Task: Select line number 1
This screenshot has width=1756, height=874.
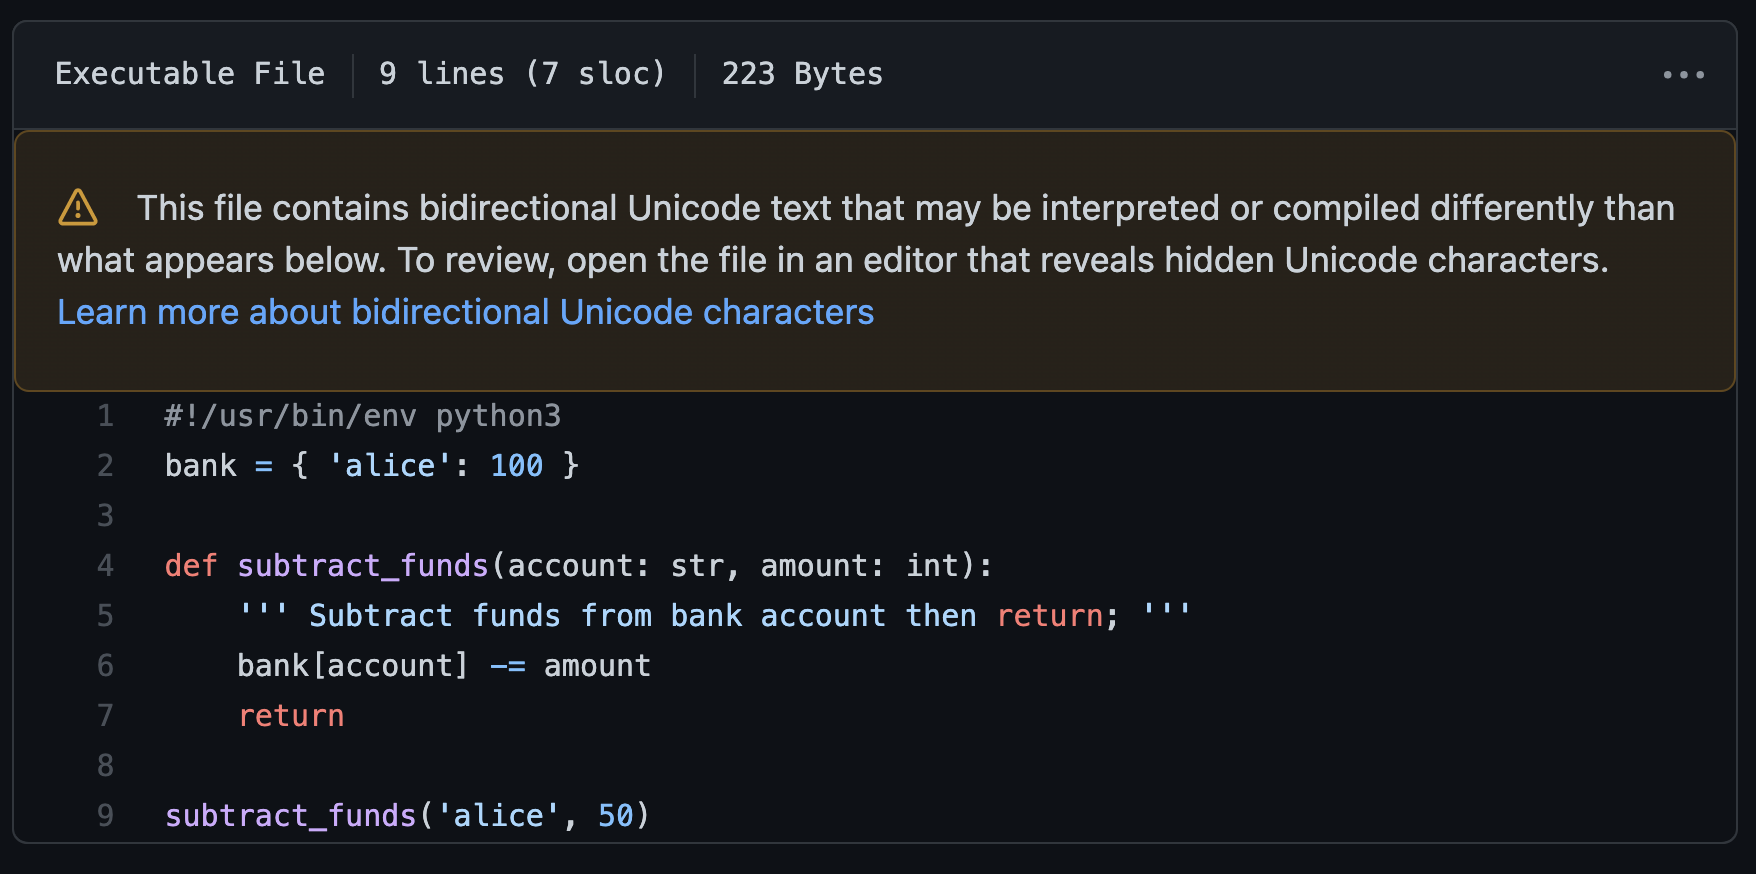Action: pos(105,415)
